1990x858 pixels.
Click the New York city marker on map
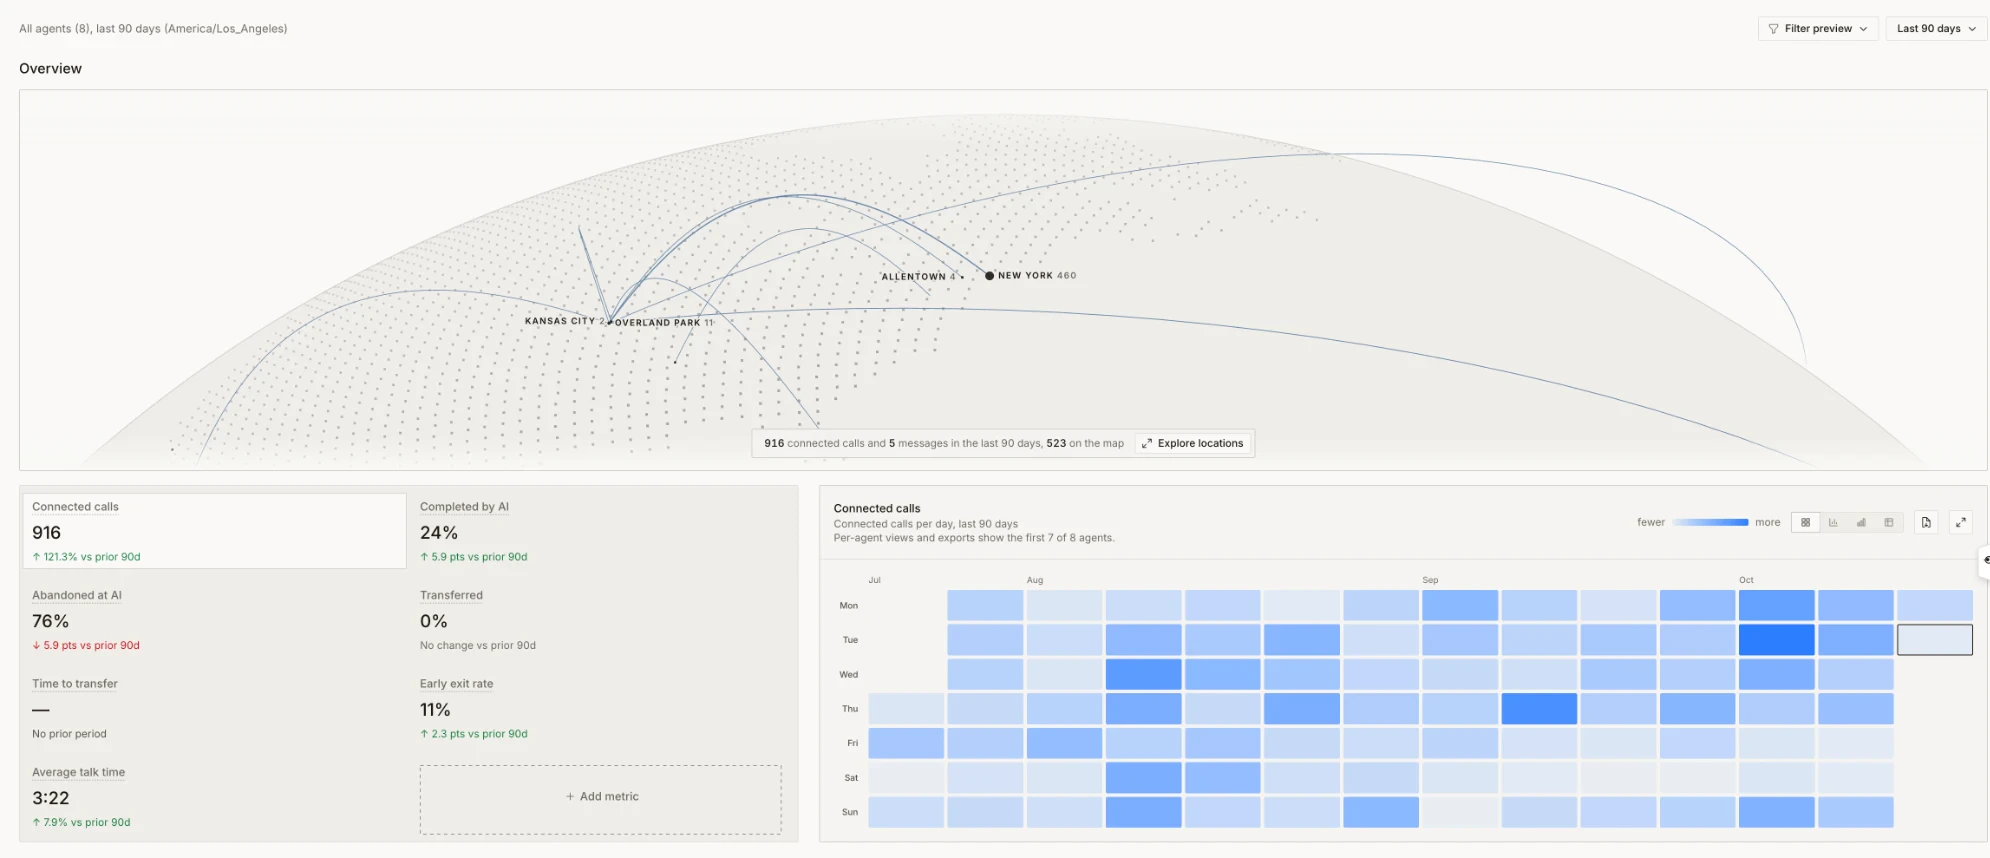[x=989, y=275]
